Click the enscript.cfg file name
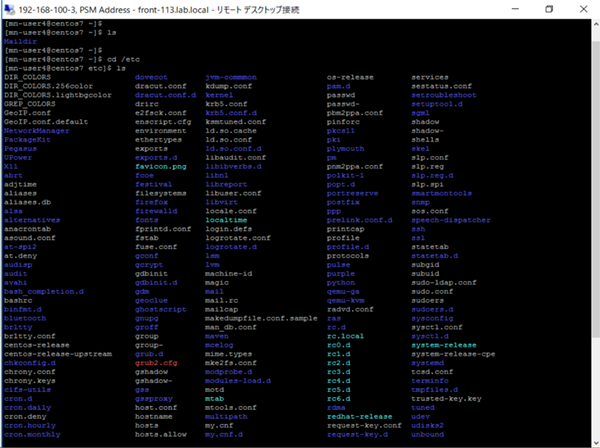The image size is (600, 448). tap(163, 122)
